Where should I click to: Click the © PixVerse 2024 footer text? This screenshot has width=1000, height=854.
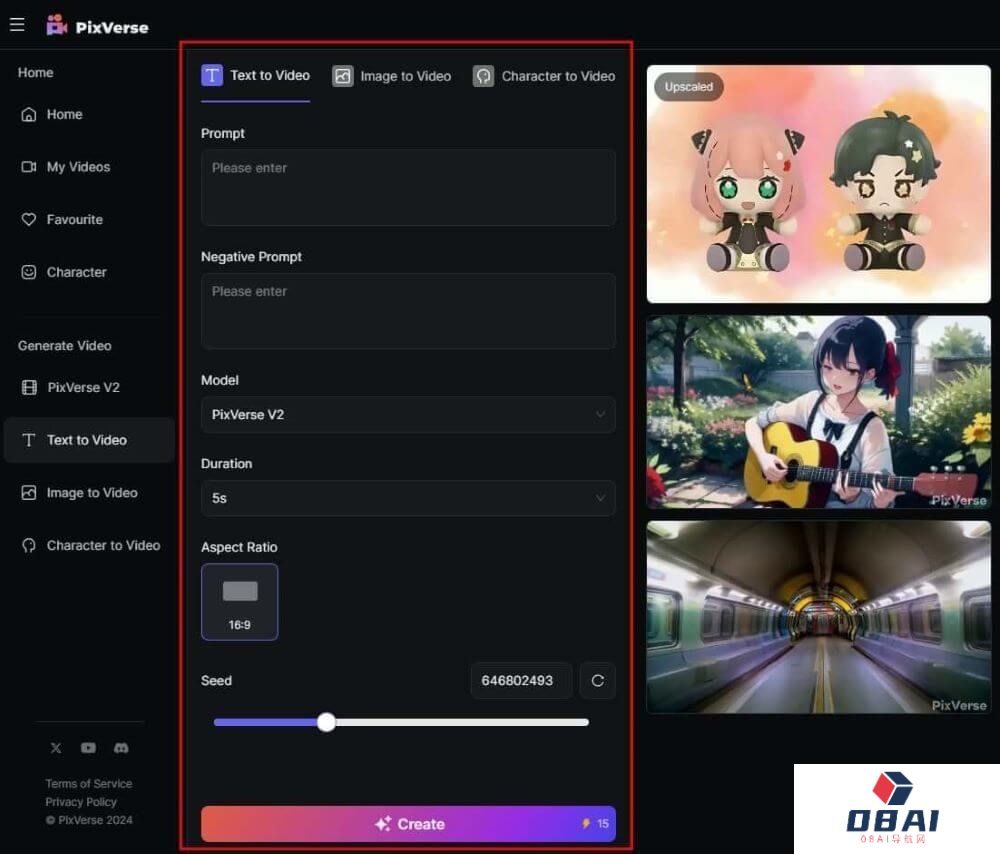(x=89, y=820)
